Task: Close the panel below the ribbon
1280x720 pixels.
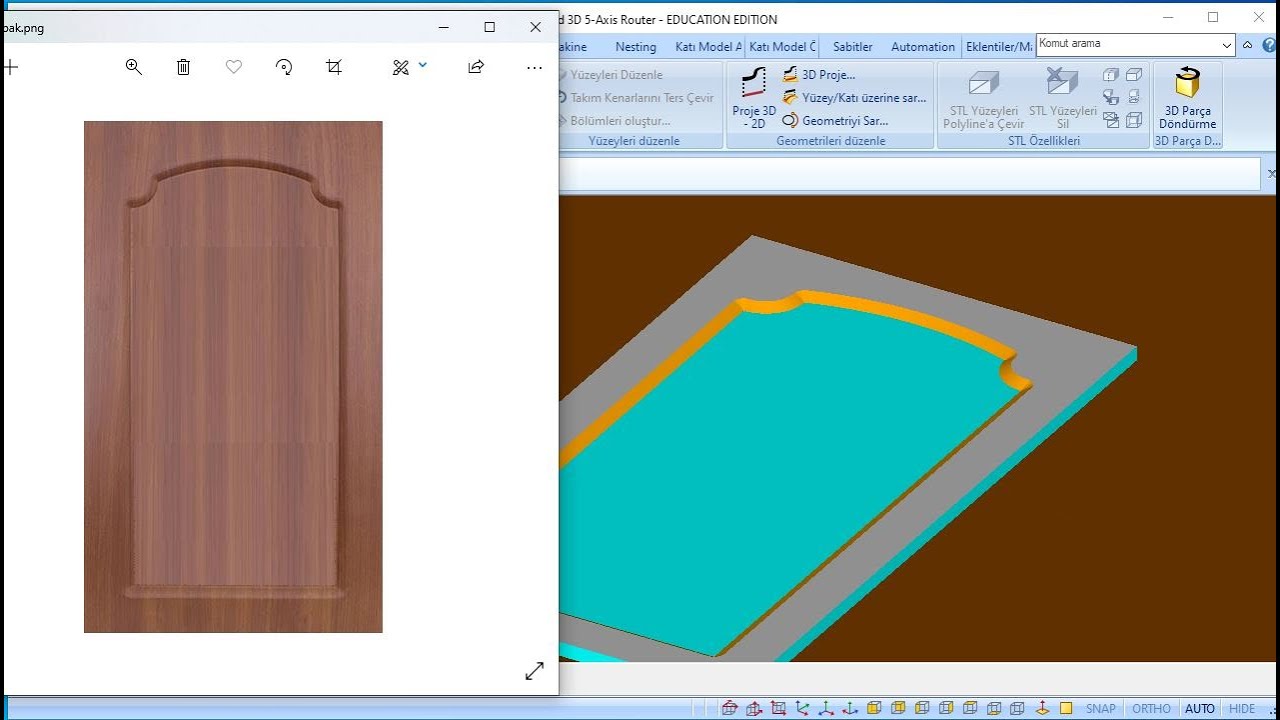Action: (1272, 173)
